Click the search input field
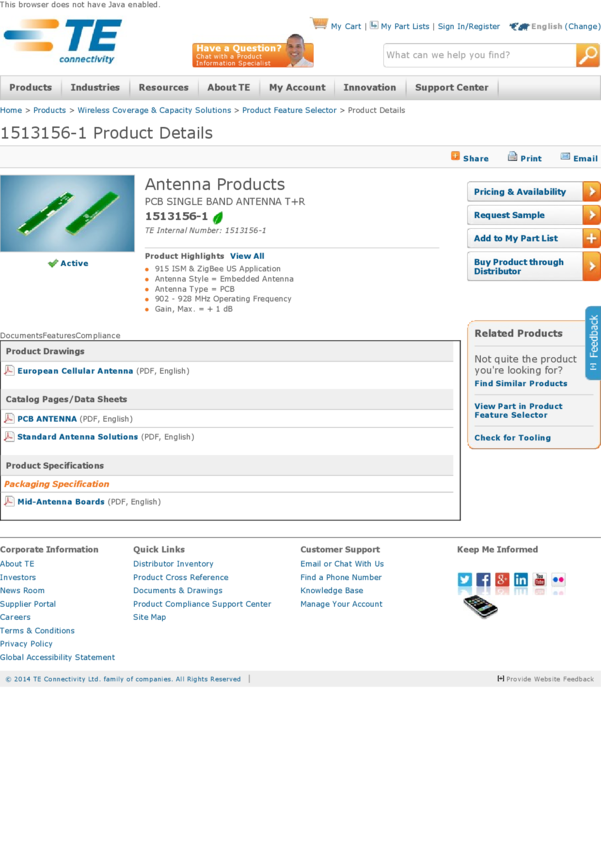601x850 pixels. click(480, 55)
